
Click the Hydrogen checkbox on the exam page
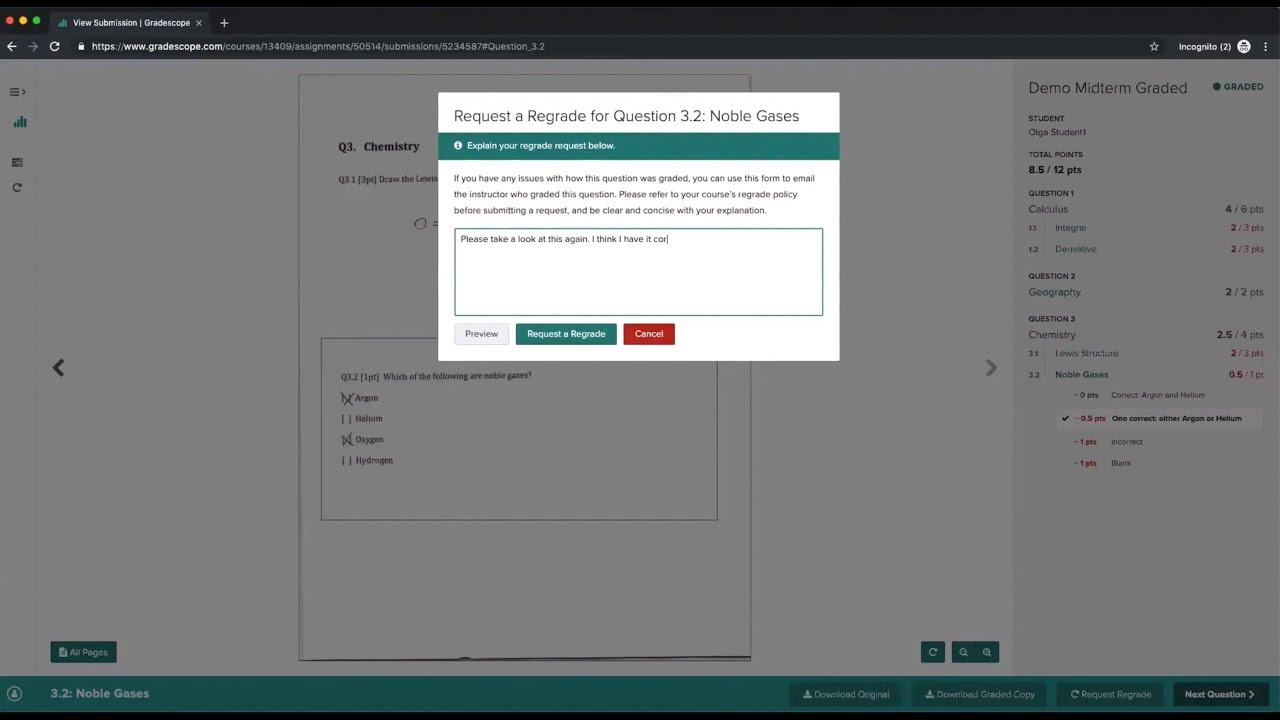347,461
